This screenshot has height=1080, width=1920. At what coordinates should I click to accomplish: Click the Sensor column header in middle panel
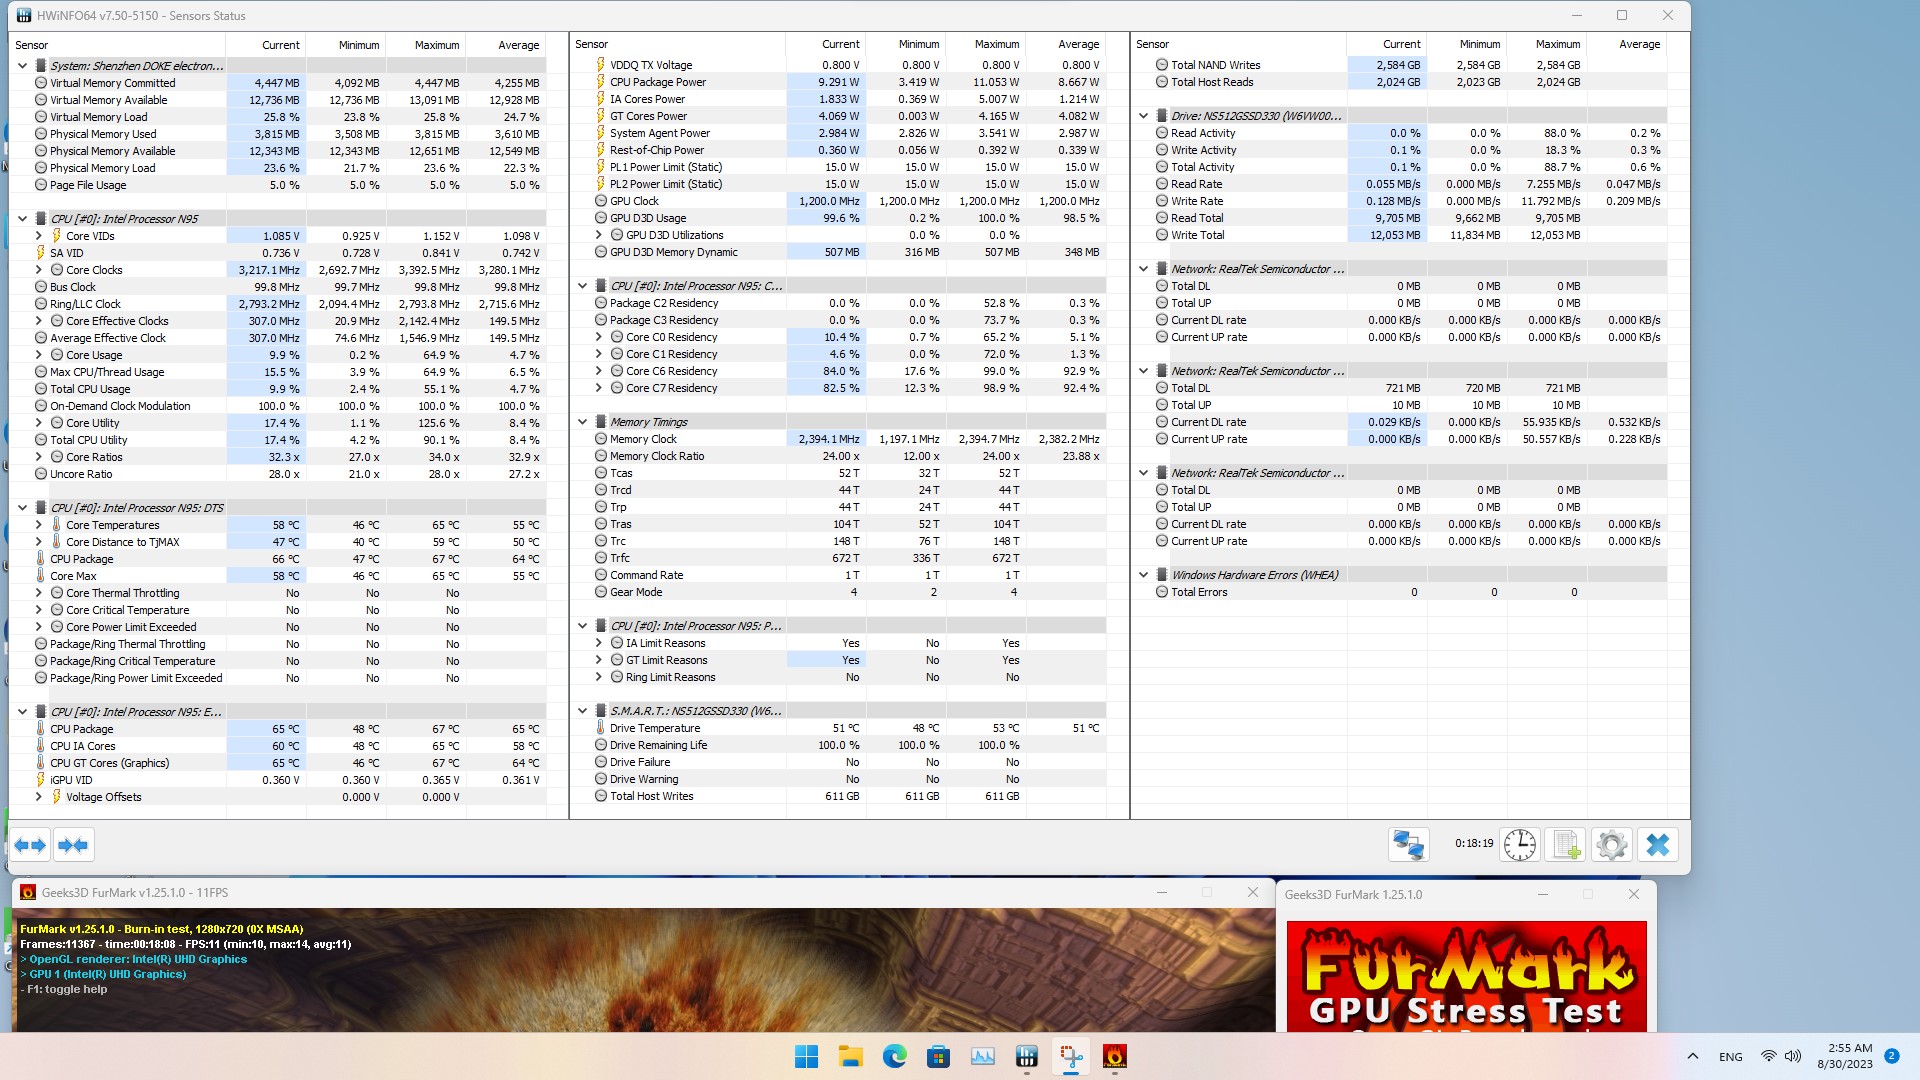(592, 44)
